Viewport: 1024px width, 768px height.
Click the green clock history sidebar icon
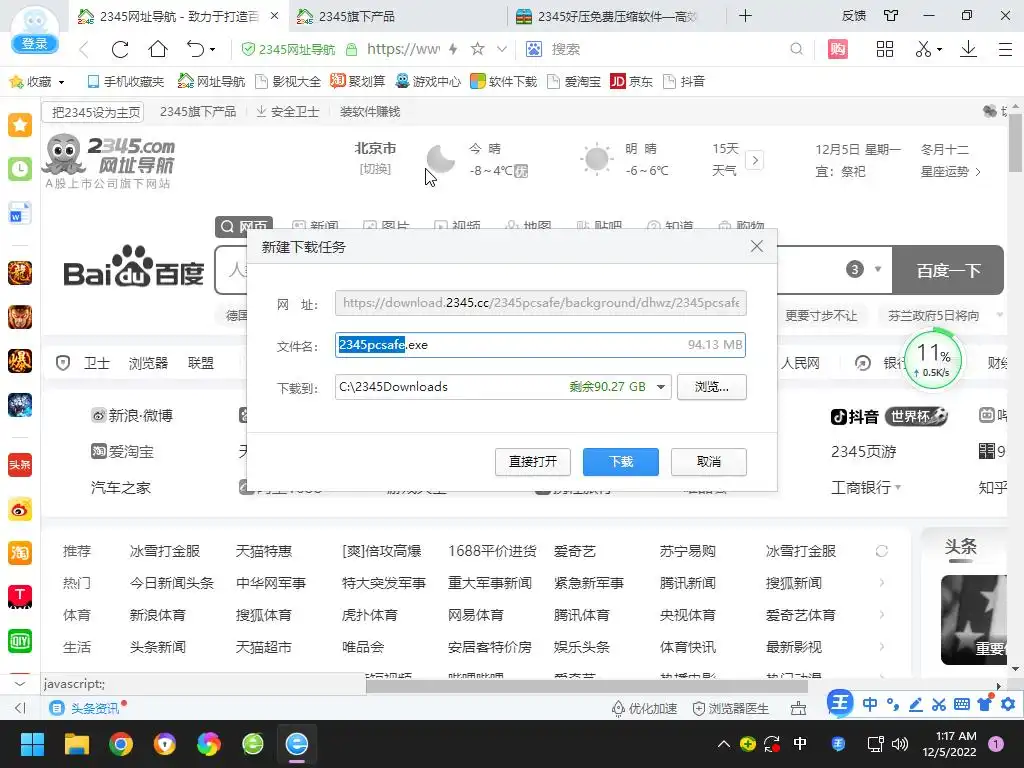(20, 169)
